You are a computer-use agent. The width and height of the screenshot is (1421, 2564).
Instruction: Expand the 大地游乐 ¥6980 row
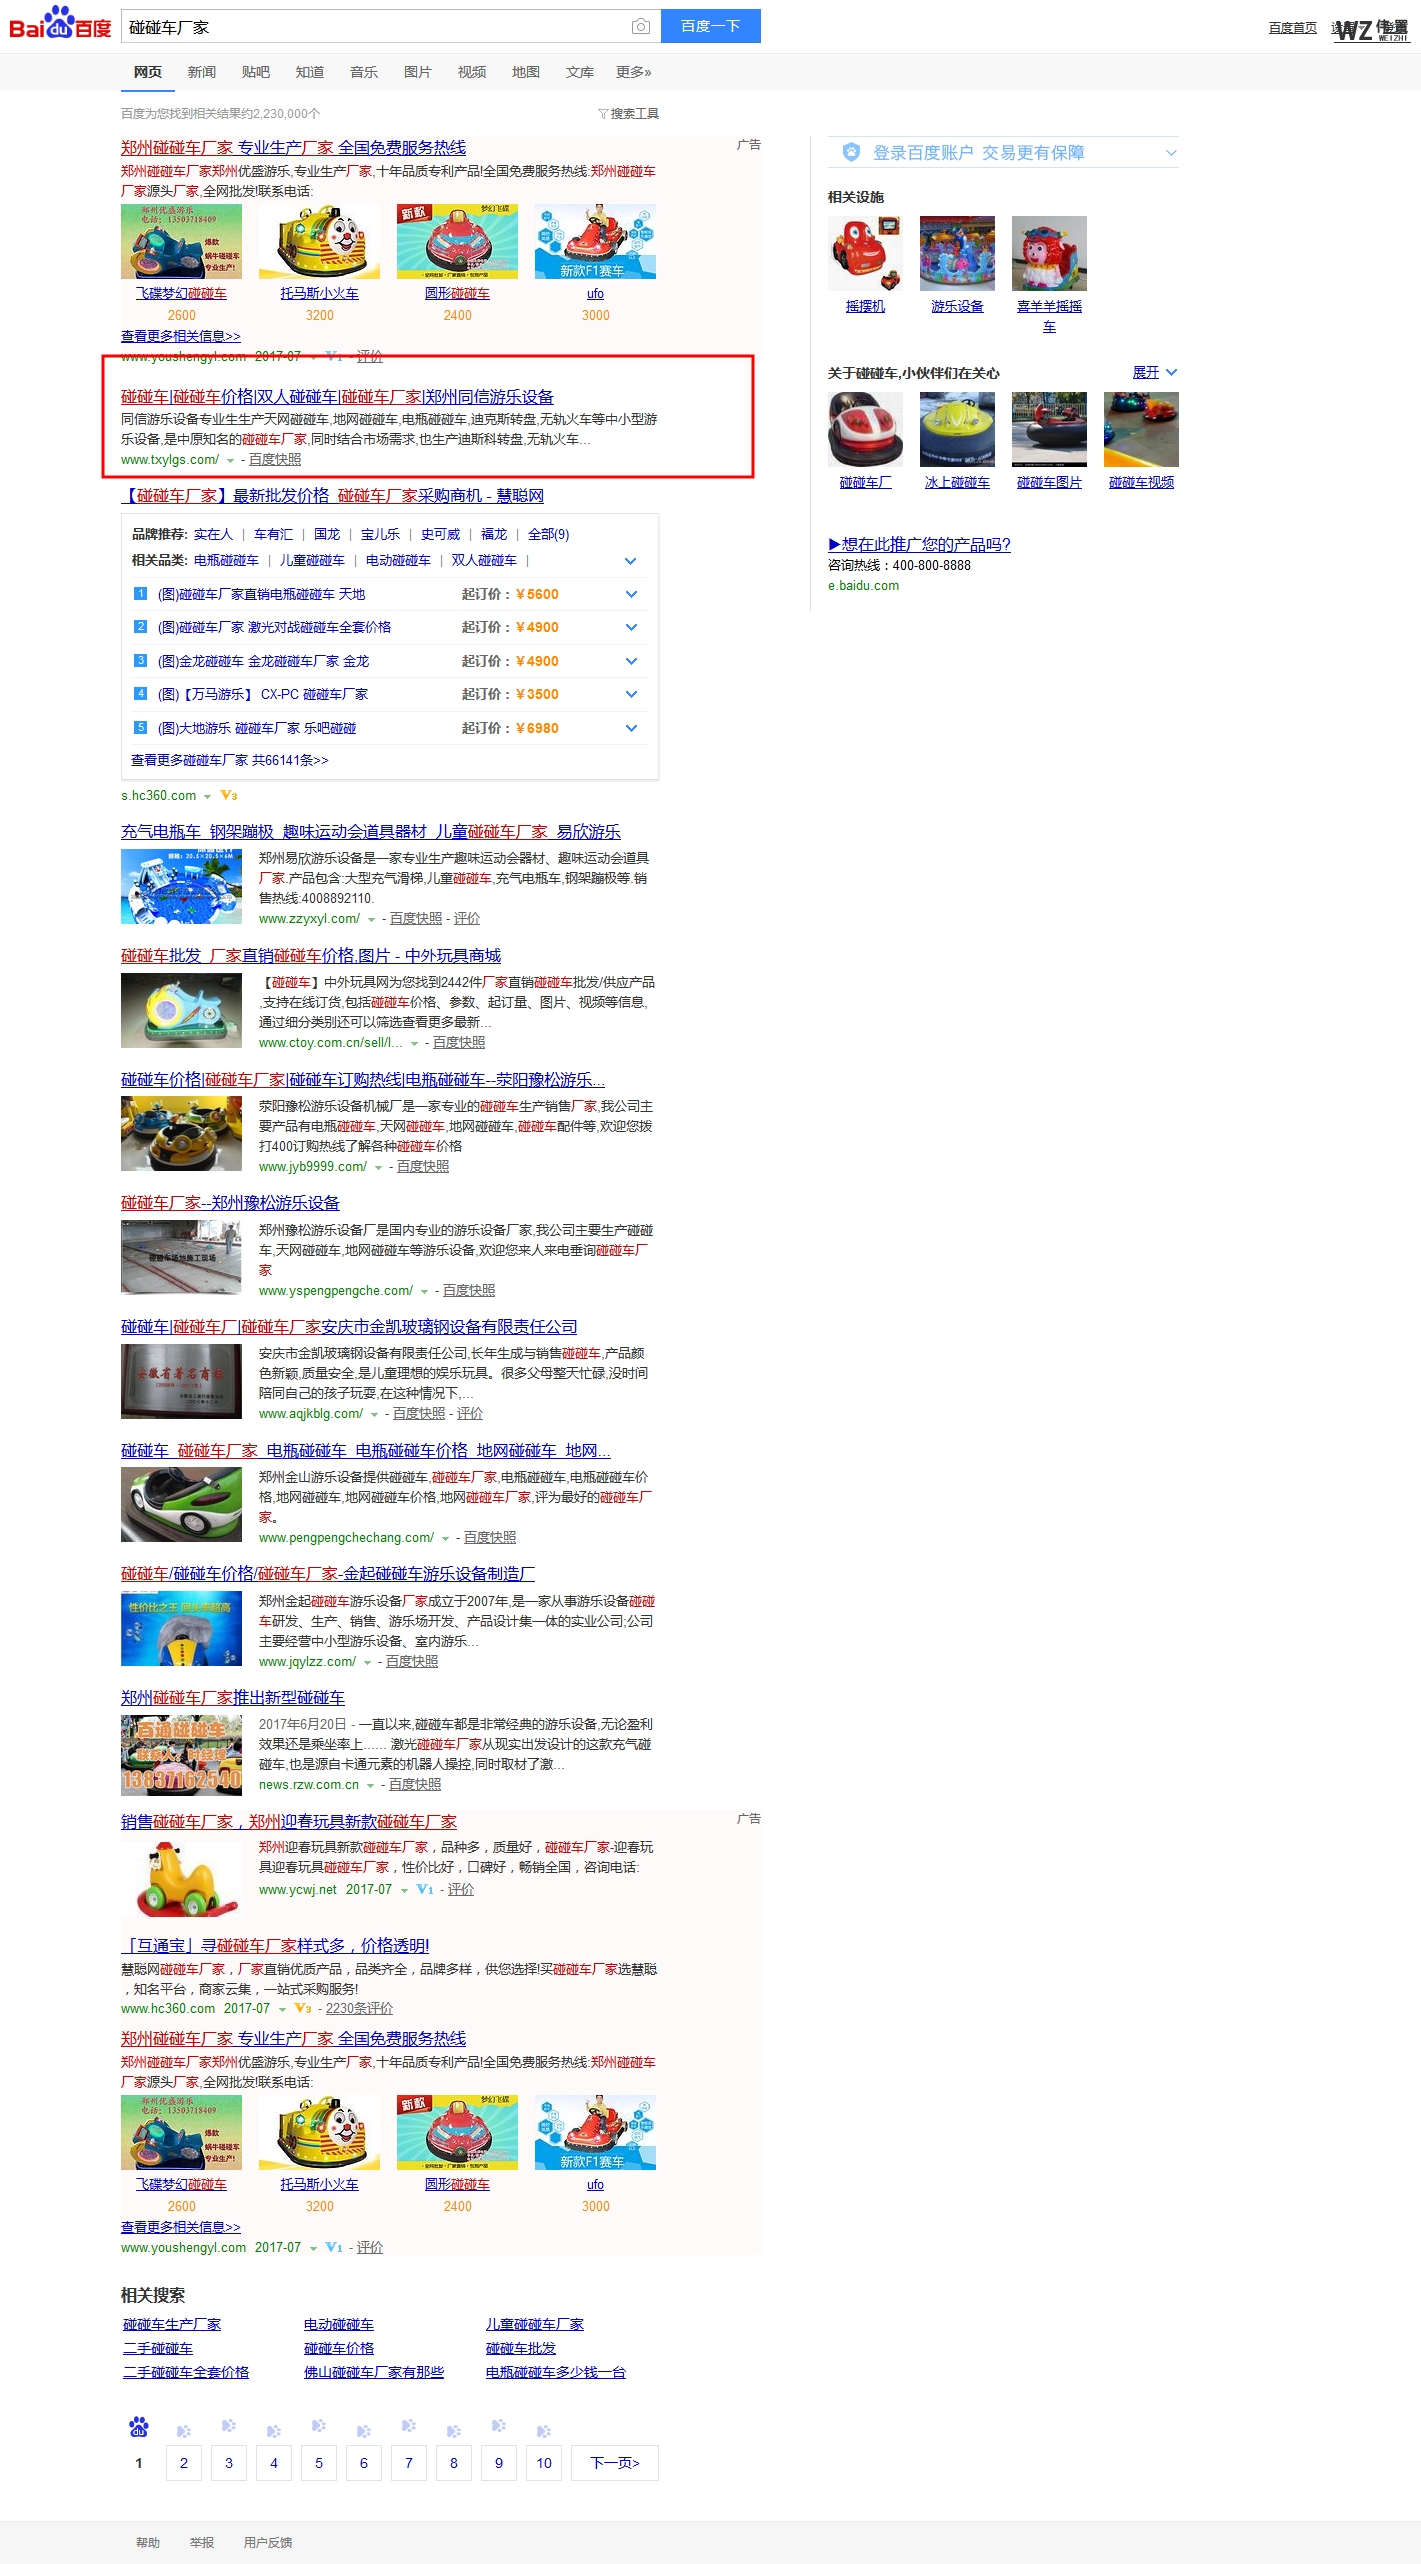[631, 728]
